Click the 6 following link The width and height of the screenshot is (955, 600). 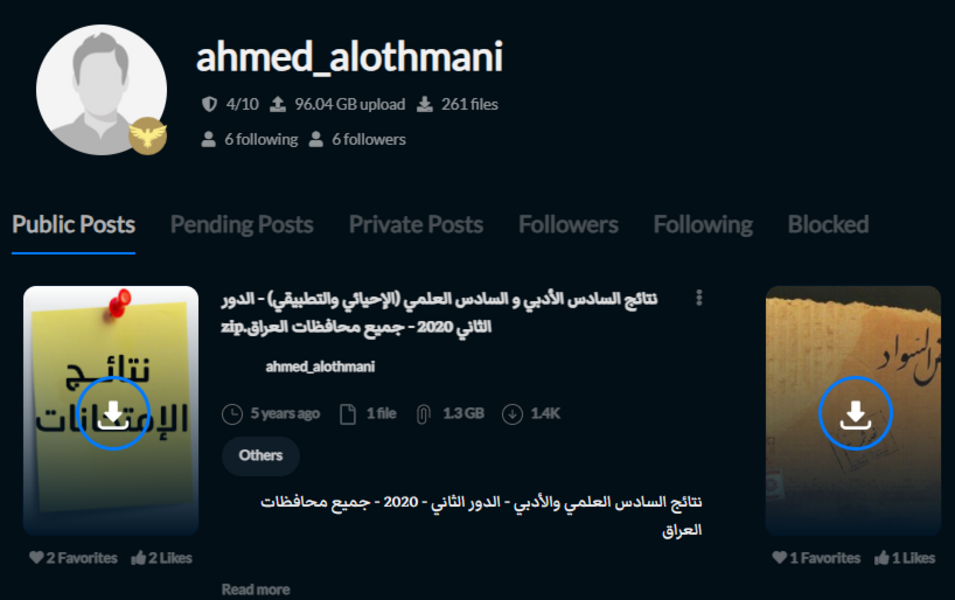coord(250,139)
